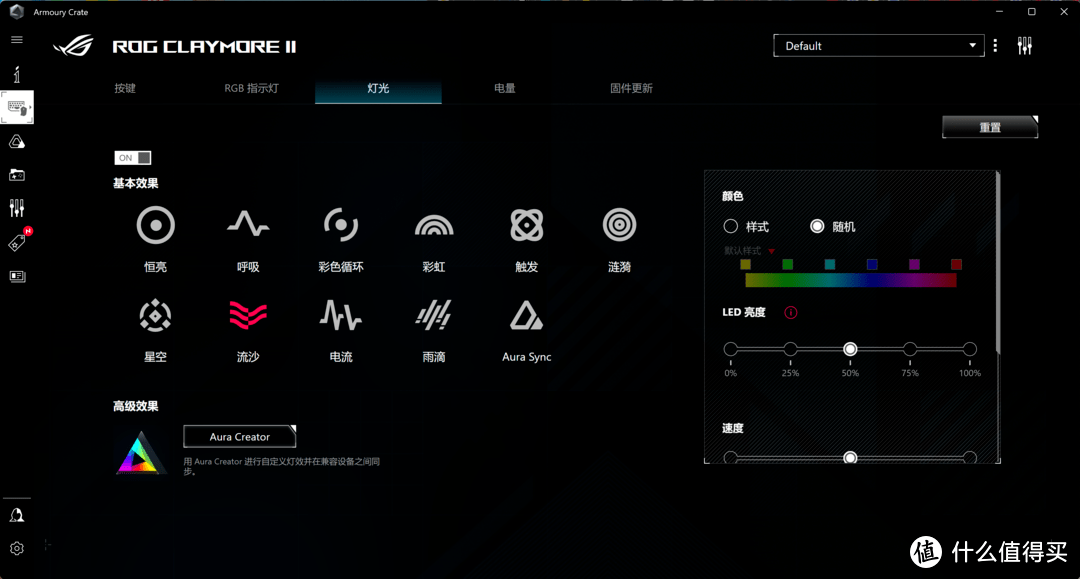1080x579 pixels.
Task: Open the deals tag icon with notification
Action: pyautogui.click(x=17, y=242)
